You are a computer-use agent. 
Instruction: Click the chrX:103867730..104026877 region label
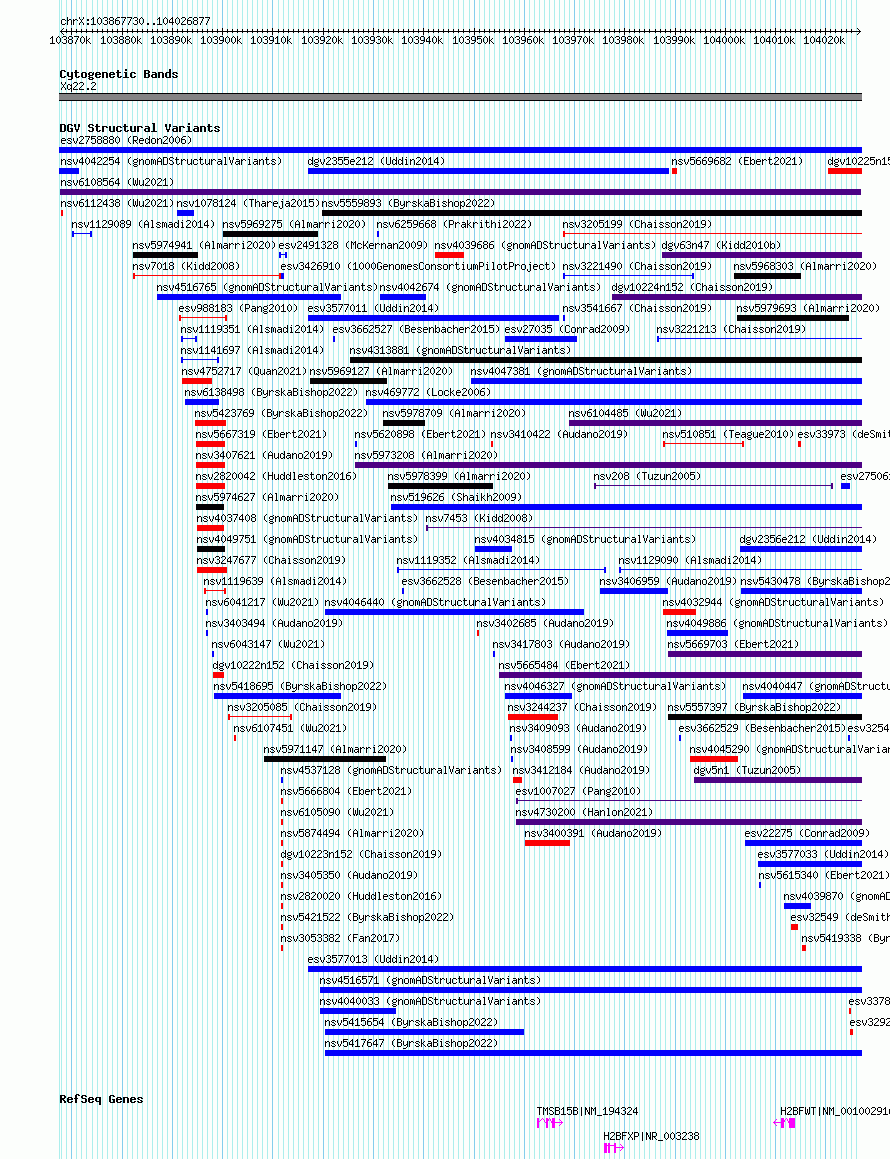point(135,21)
